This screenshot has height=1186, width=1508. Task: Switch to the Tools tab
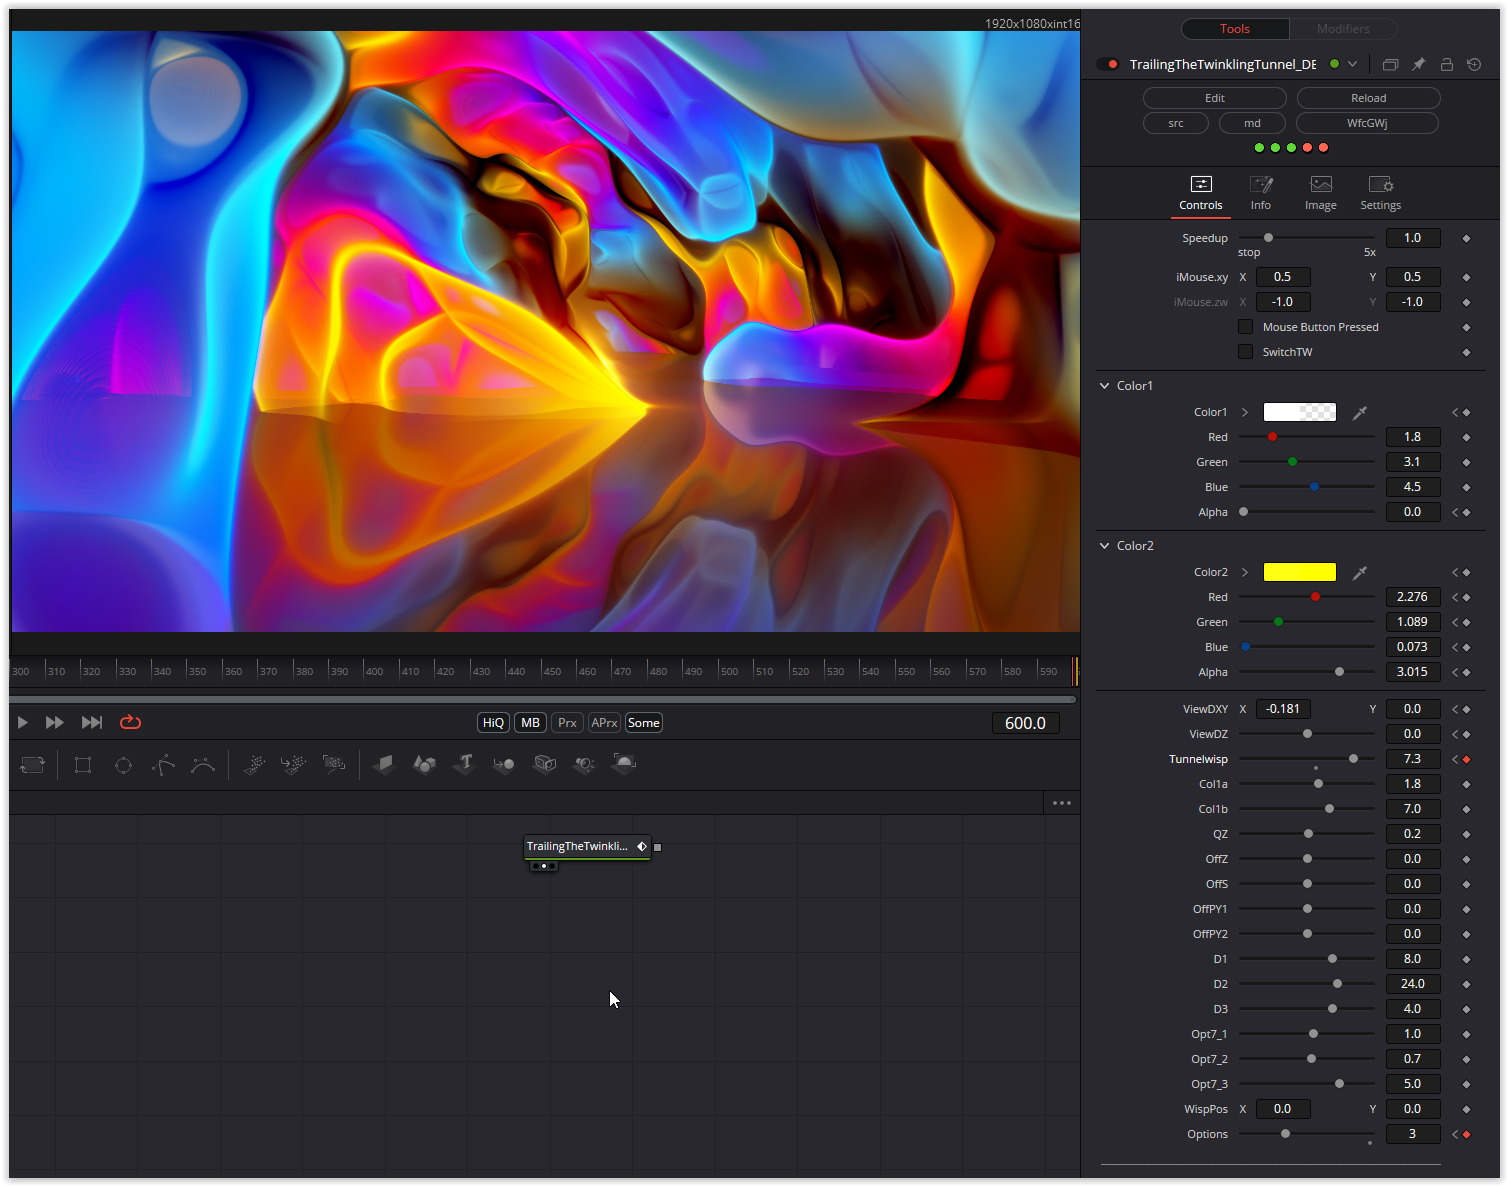[1235, 29]
